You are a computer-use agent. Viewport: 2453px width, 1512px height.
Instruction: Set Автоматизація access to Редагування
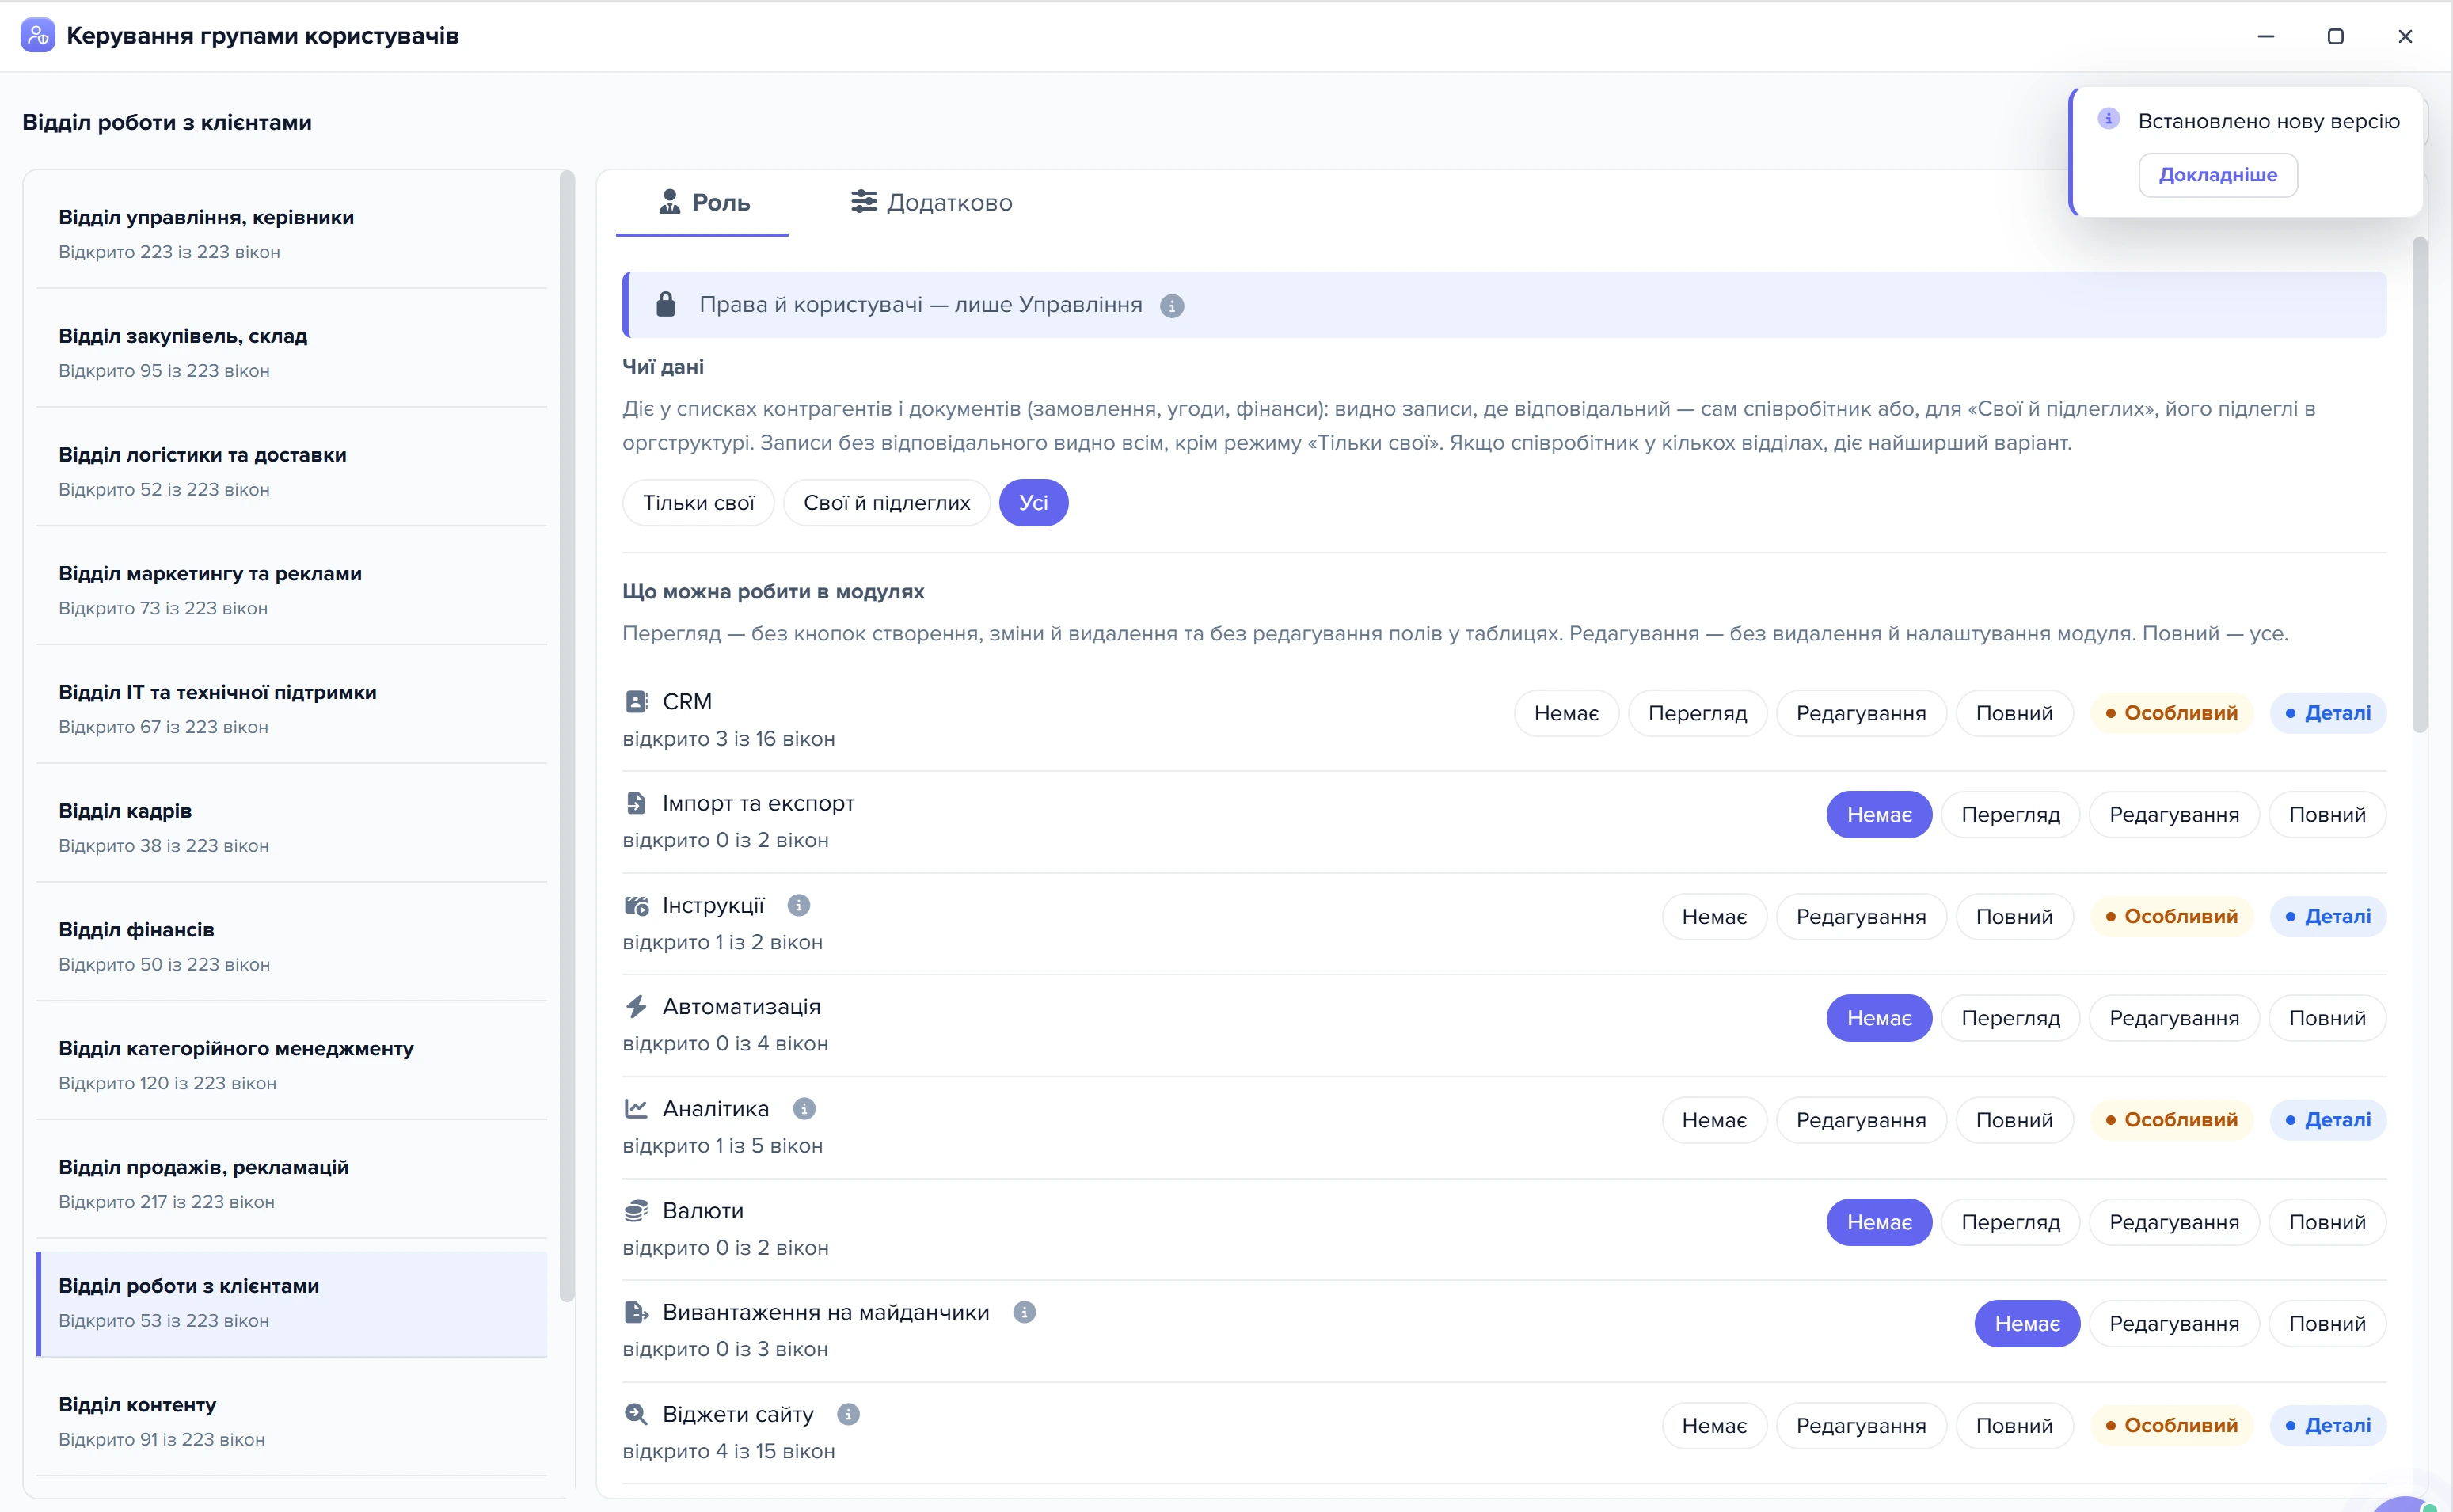point(2174,1019)
